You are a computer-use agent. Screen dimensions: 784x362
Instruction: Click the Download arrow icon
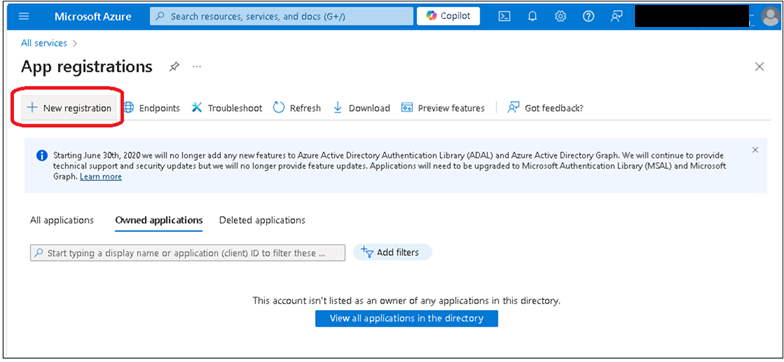pos(338,108)
